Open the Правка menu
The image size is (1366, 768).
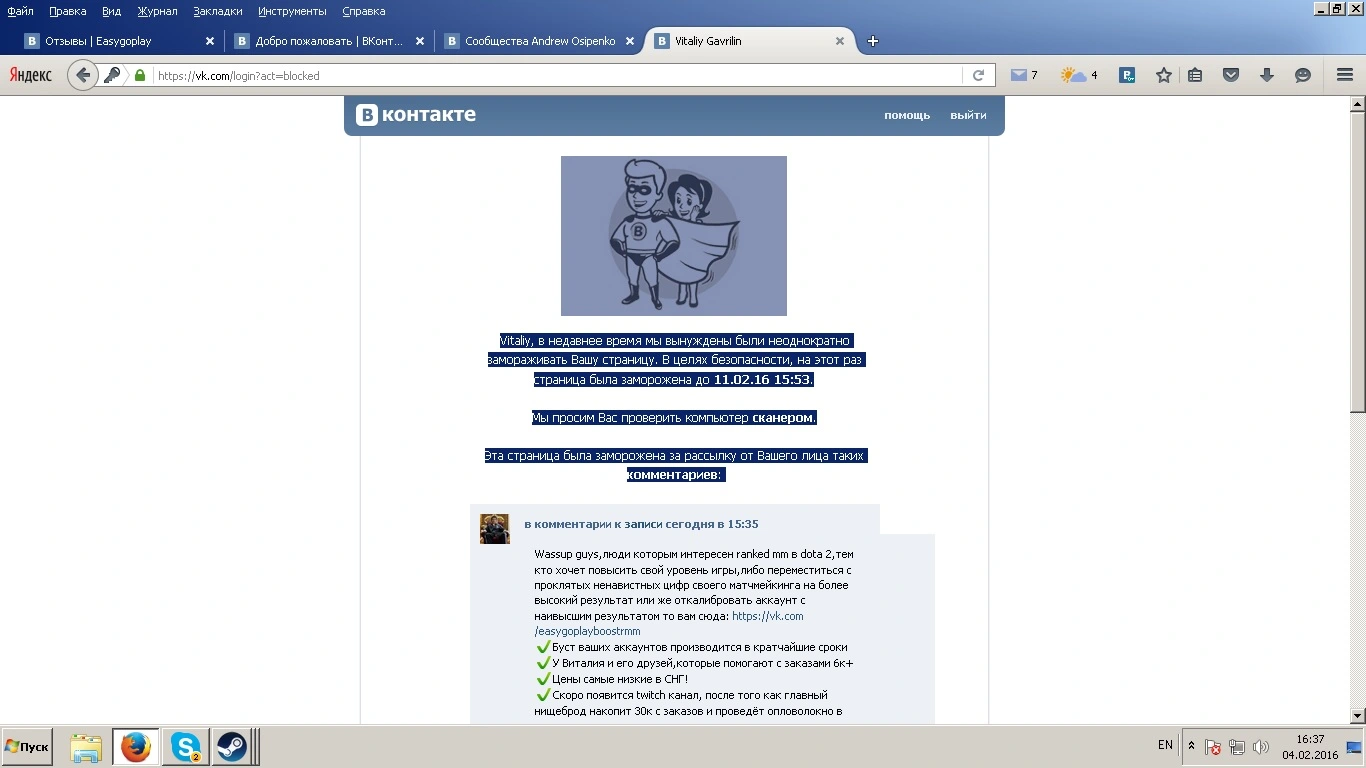[x=67, y=11]
